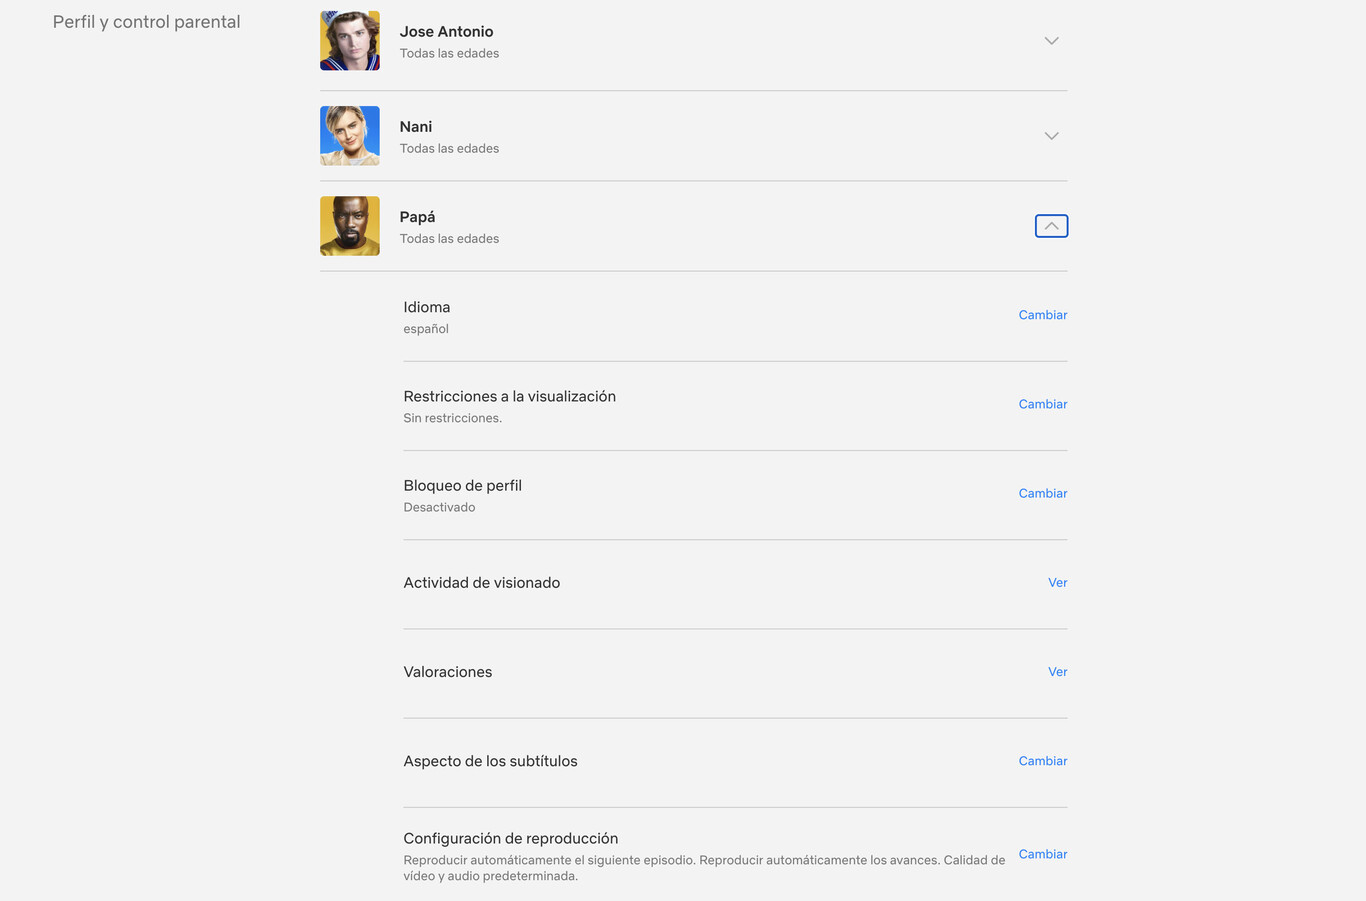Screen dimensions: 1366x901
Task: Click the Sin restricciones status text
Action: [x=452, y=417]
